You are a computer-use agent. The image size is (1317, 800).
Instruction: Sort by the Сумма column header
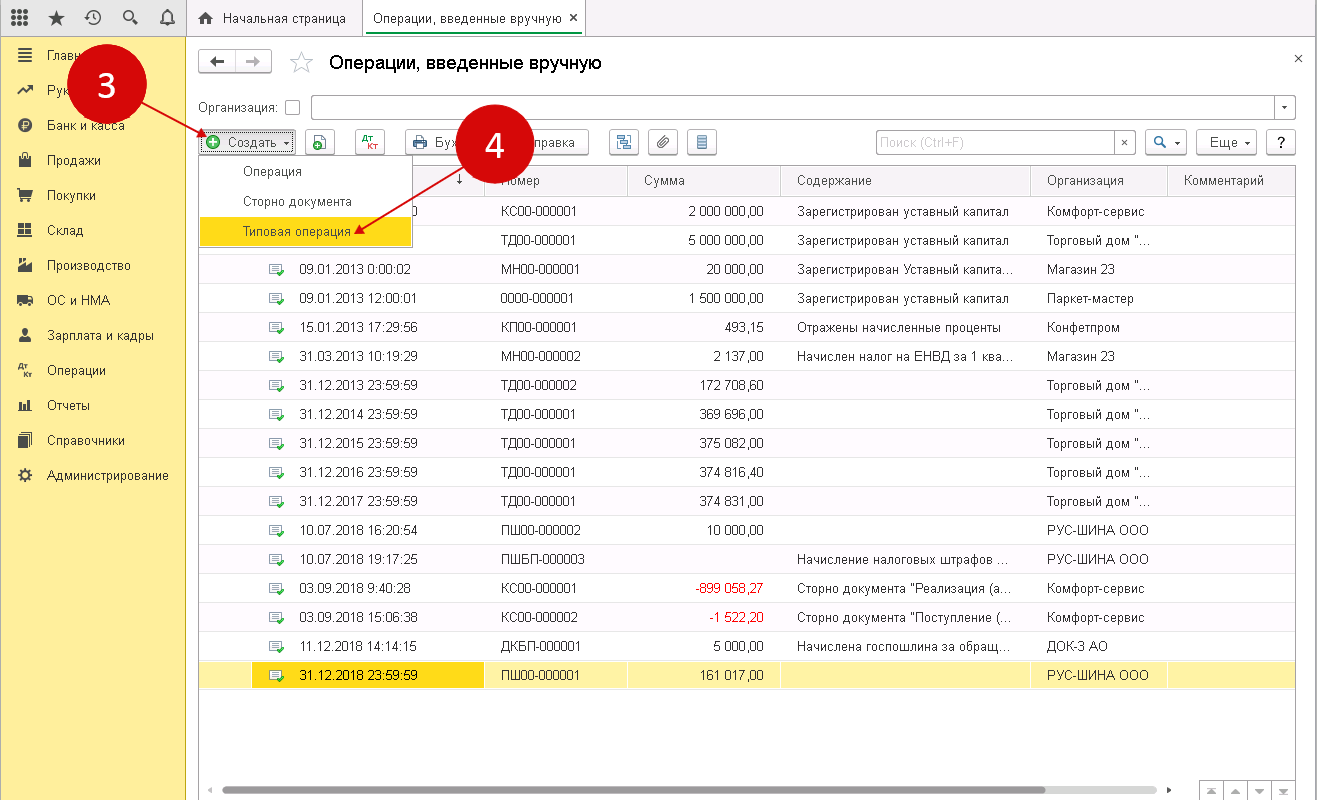(704, 181)
